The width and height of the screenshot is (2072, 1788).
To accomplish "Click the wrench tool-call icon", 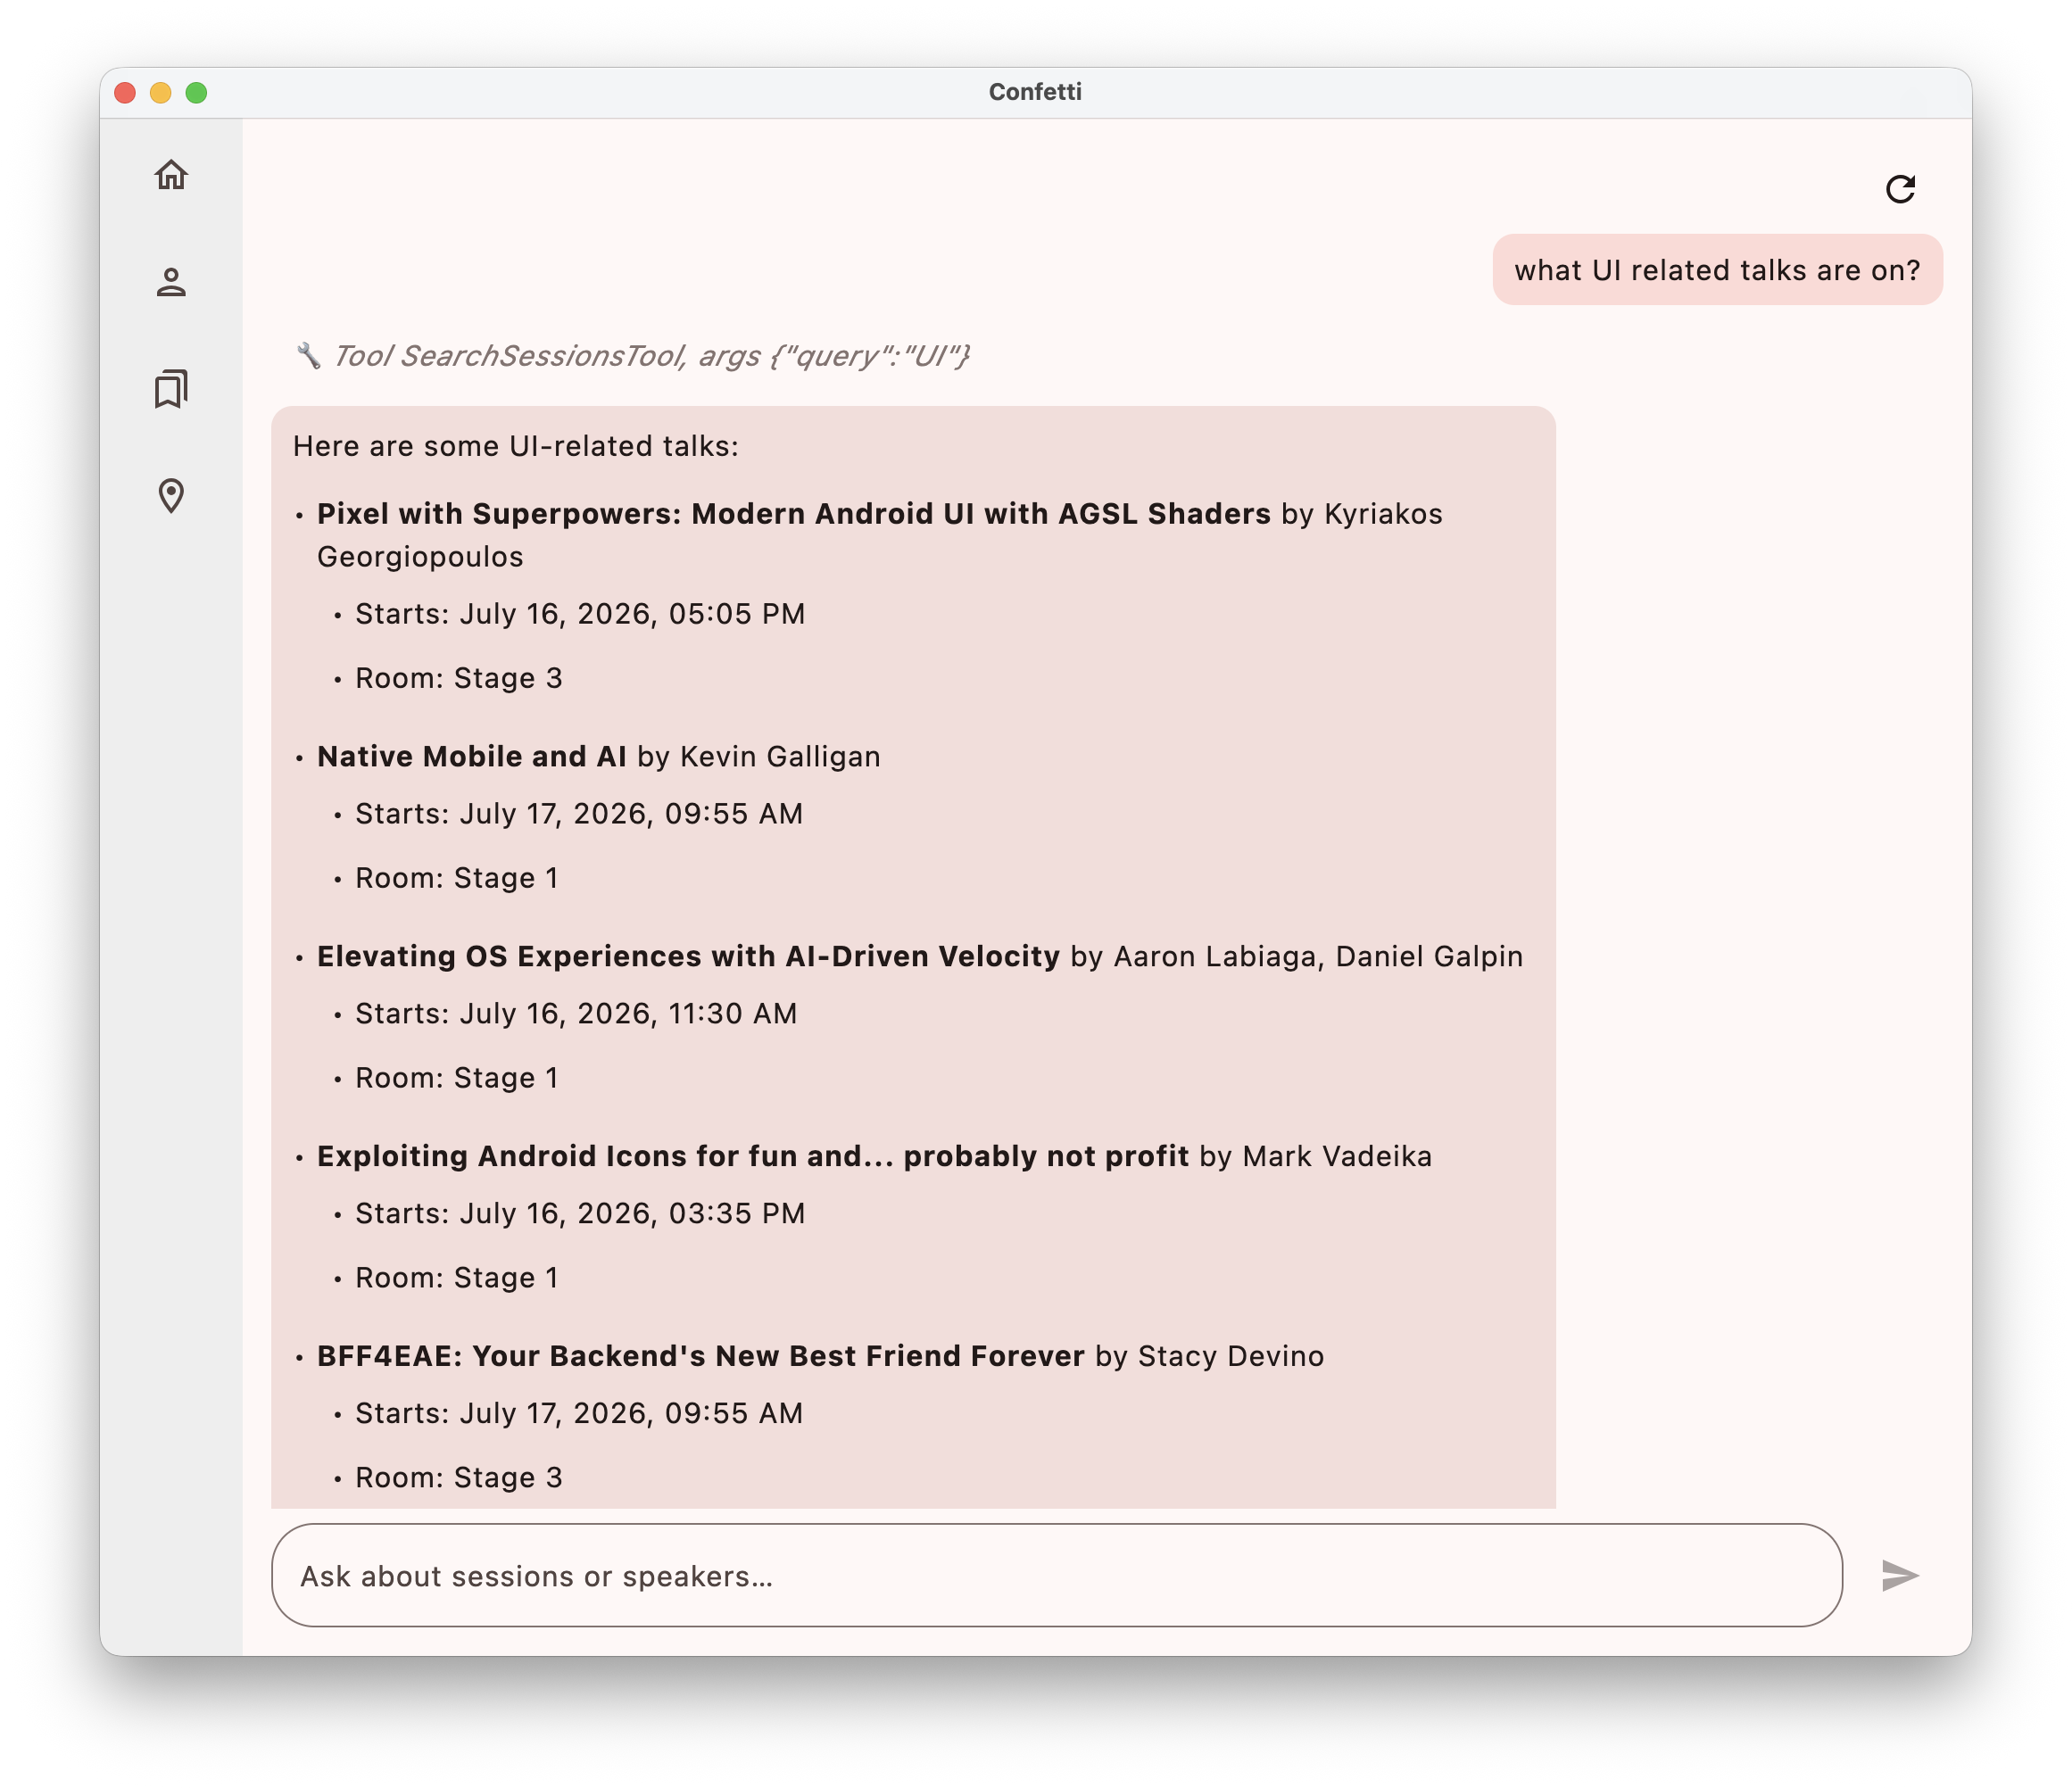I will (308, 356).
